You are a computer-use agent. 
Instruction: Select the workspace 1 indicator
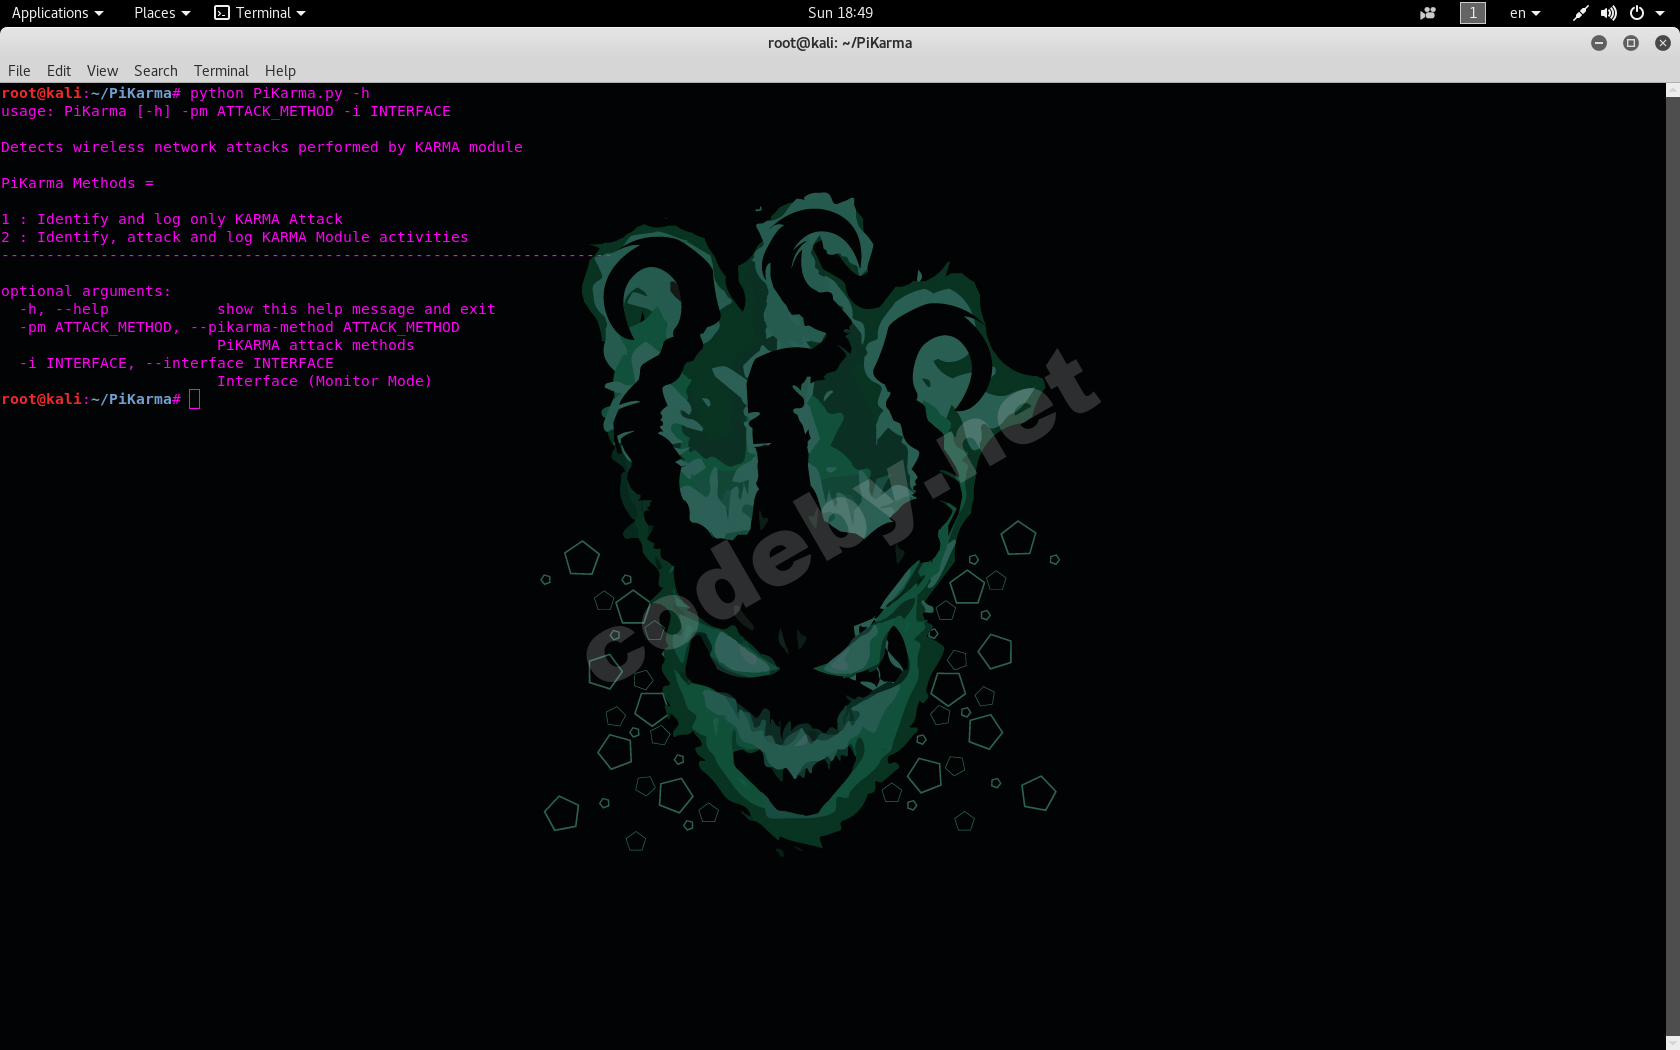tap(1472, 13)
